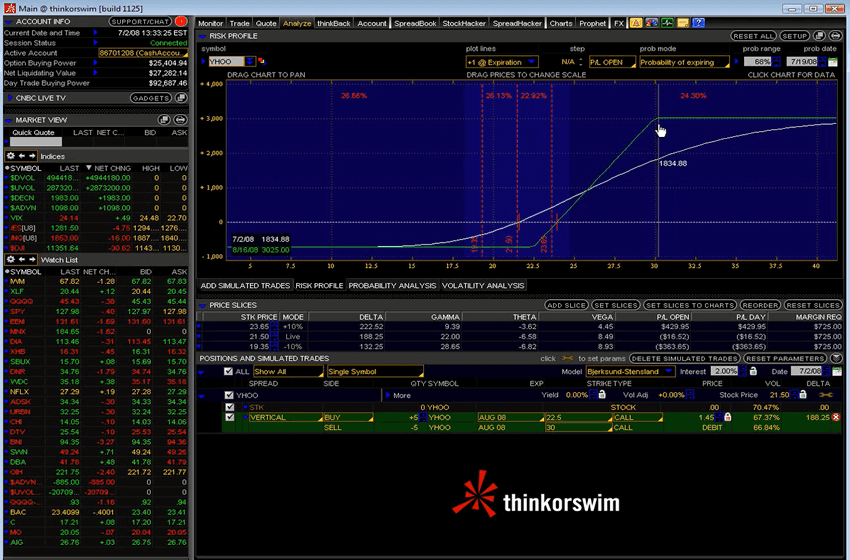The image size is (850, 560).
Task: Click the Quick Quote symbol input field
Action: tap(36, 142)
